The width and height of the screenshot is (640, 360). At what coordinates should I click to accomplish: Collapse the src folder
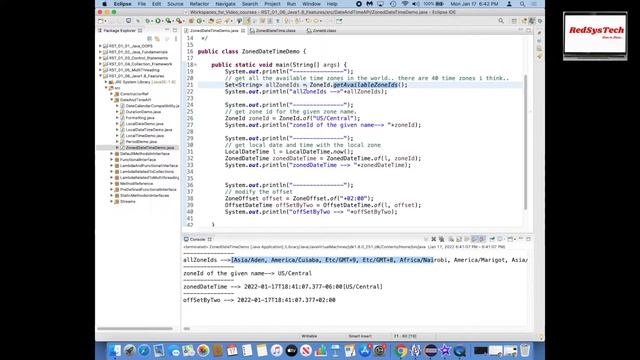[106, 88]
